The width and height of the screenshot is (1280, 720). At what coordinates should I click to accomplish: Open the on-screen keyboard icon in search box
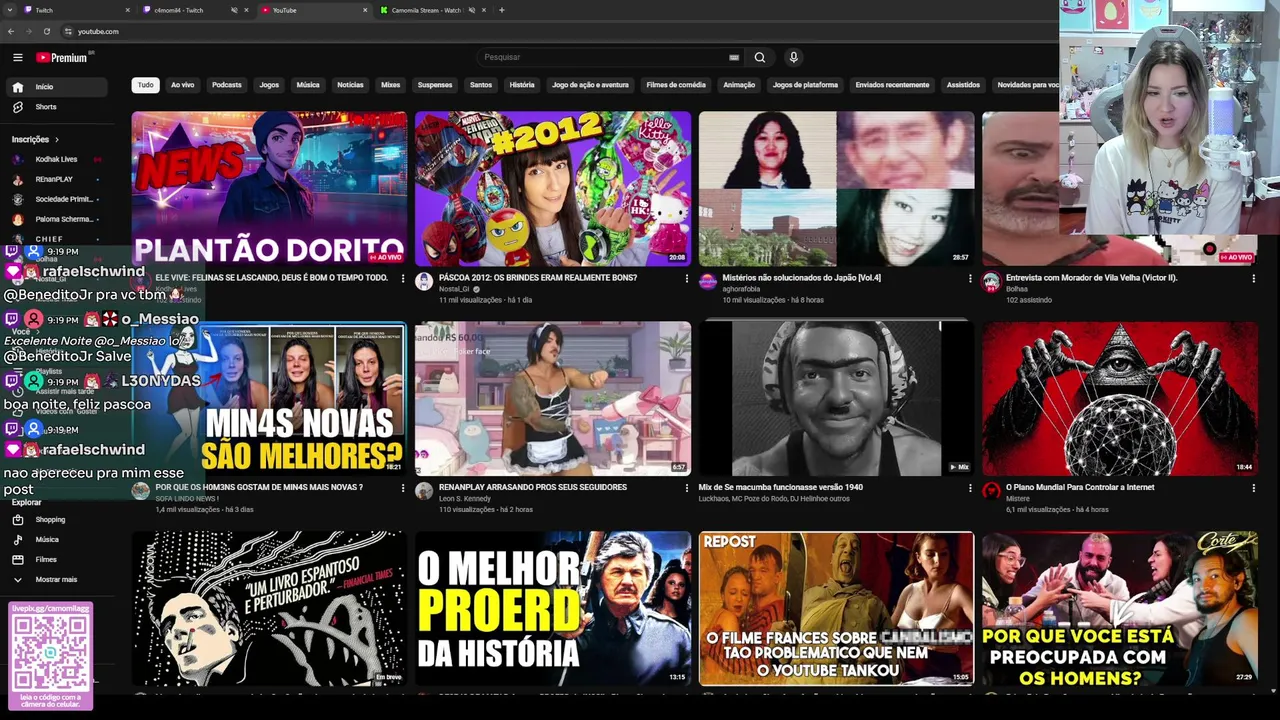tap(734, 57)
